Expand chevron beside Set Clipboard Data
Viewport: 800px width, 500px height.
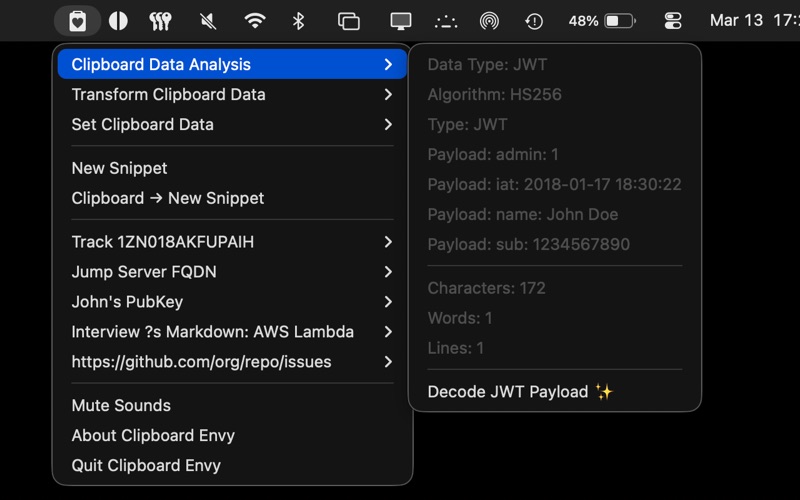[388, 124]
